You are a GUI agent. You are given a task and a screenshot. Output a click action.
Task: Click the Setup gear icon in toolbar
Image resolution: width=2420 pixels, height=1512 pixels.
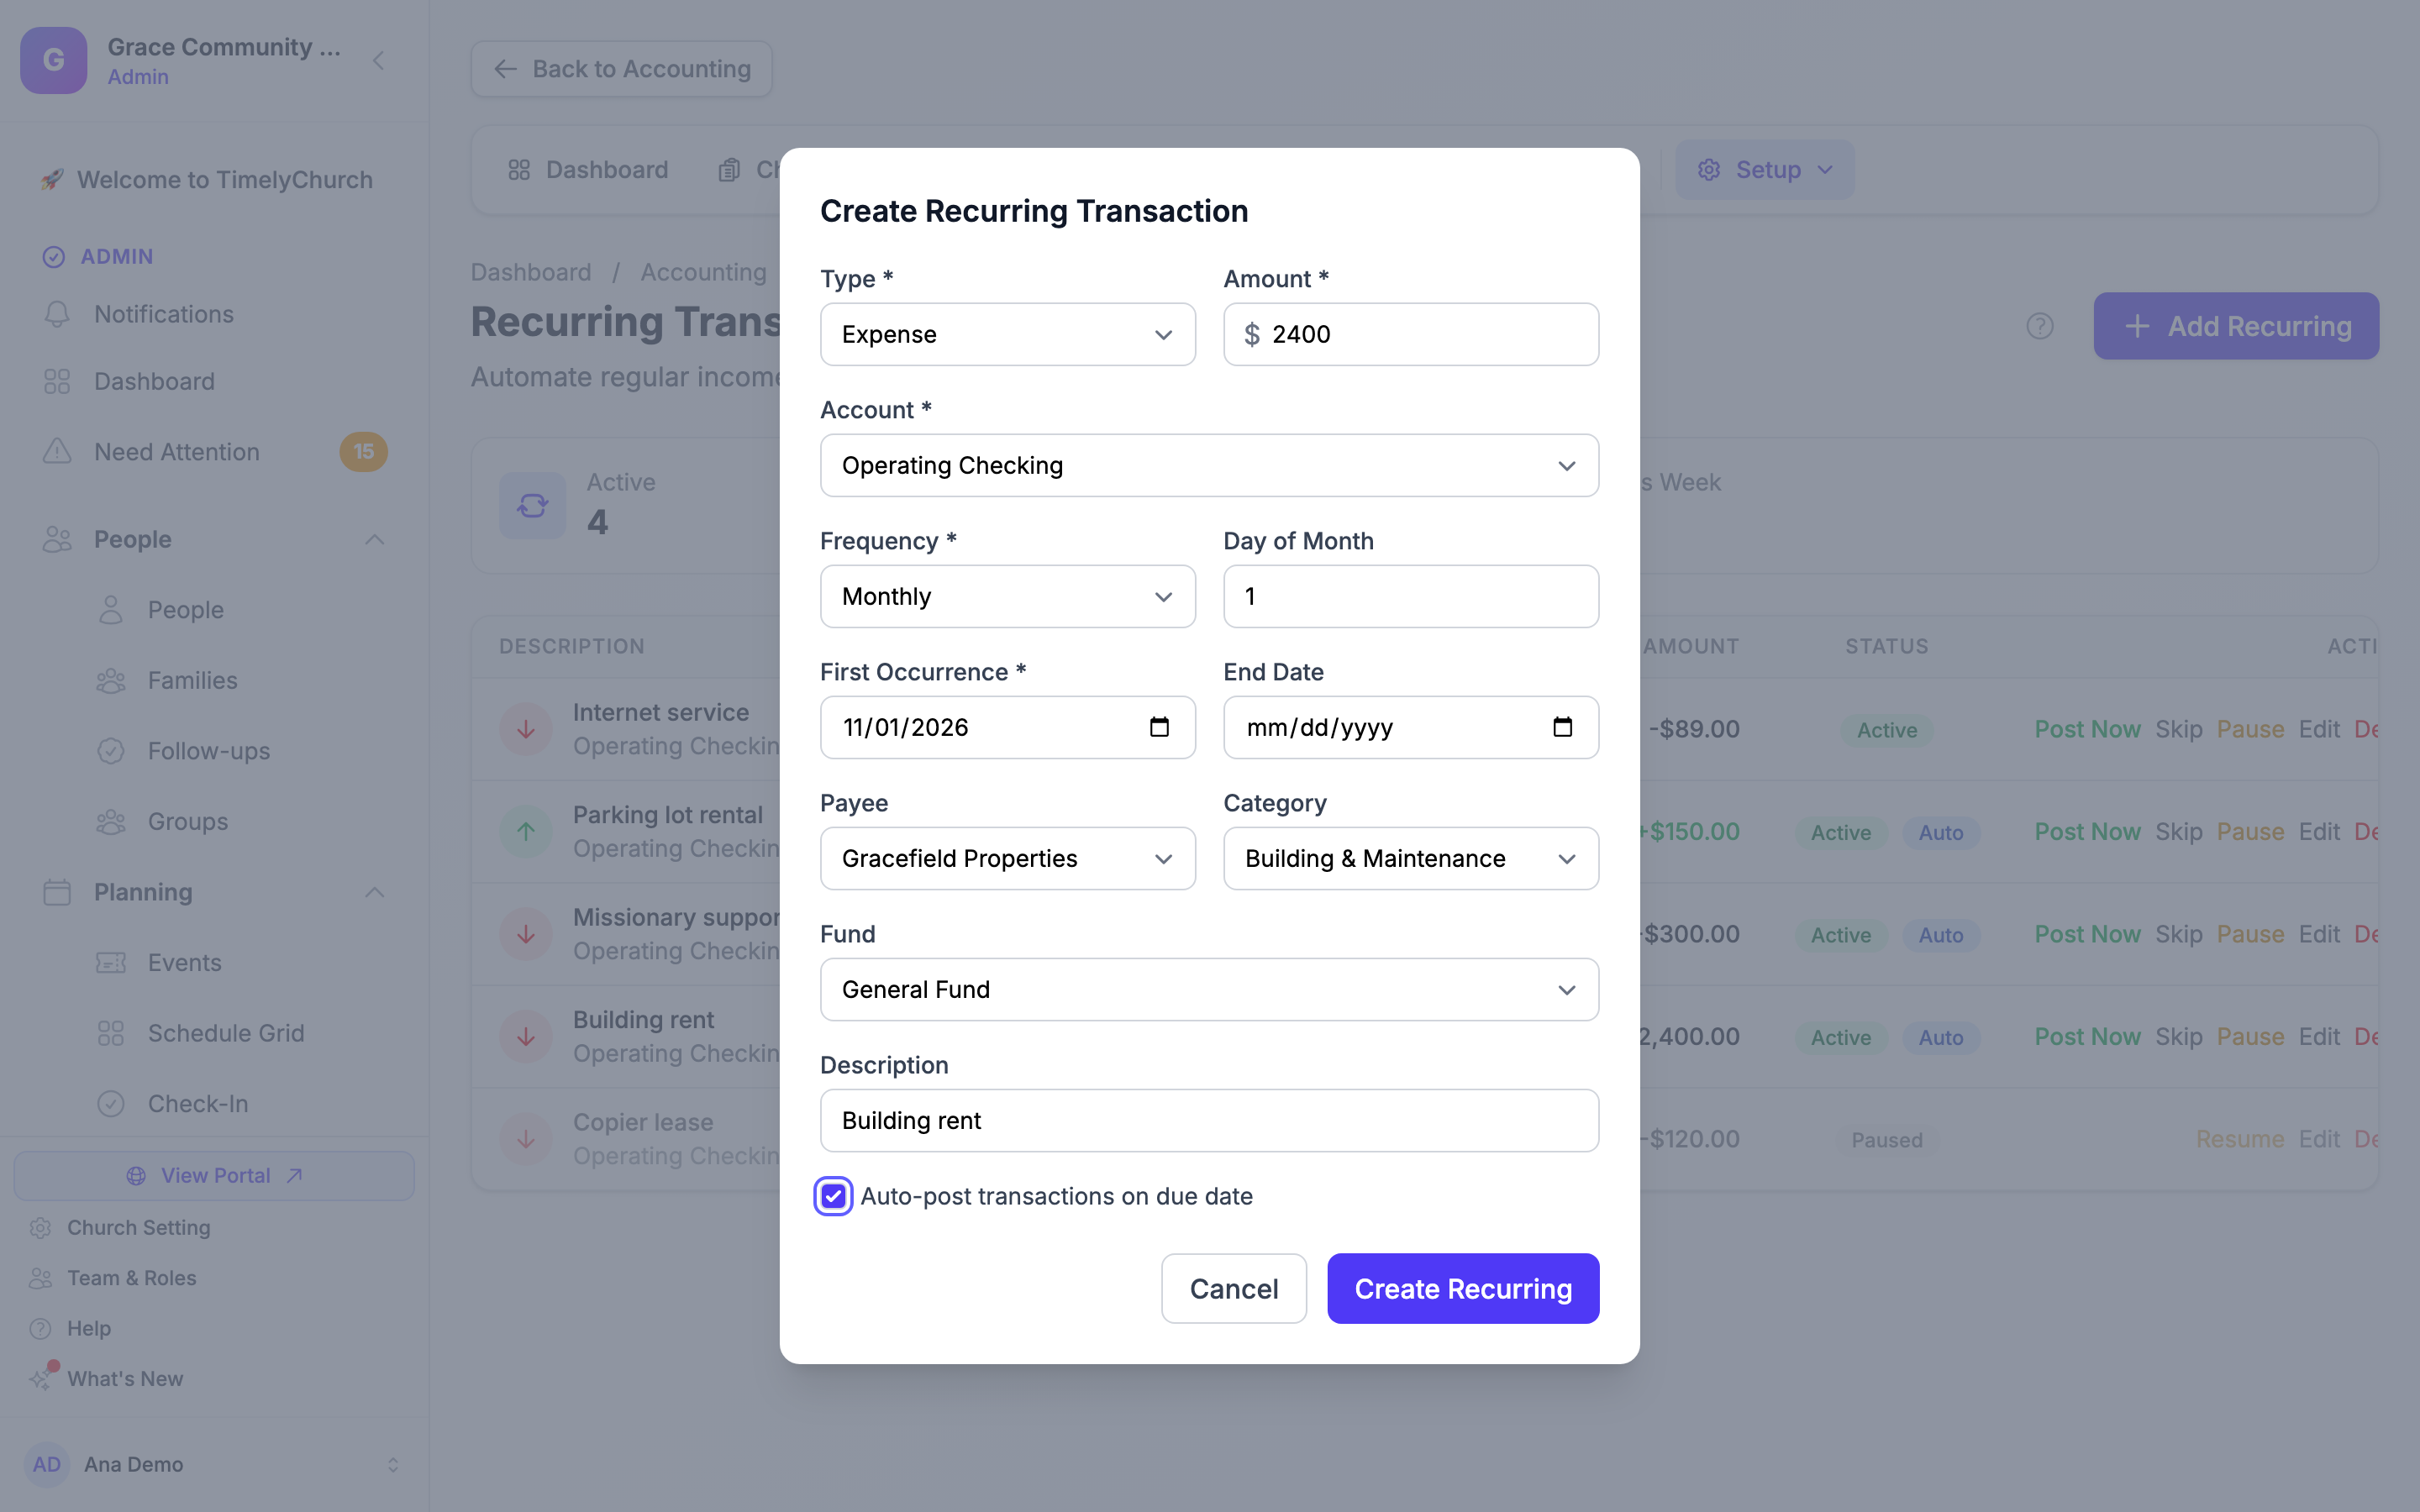click(x=1709, y=170)
